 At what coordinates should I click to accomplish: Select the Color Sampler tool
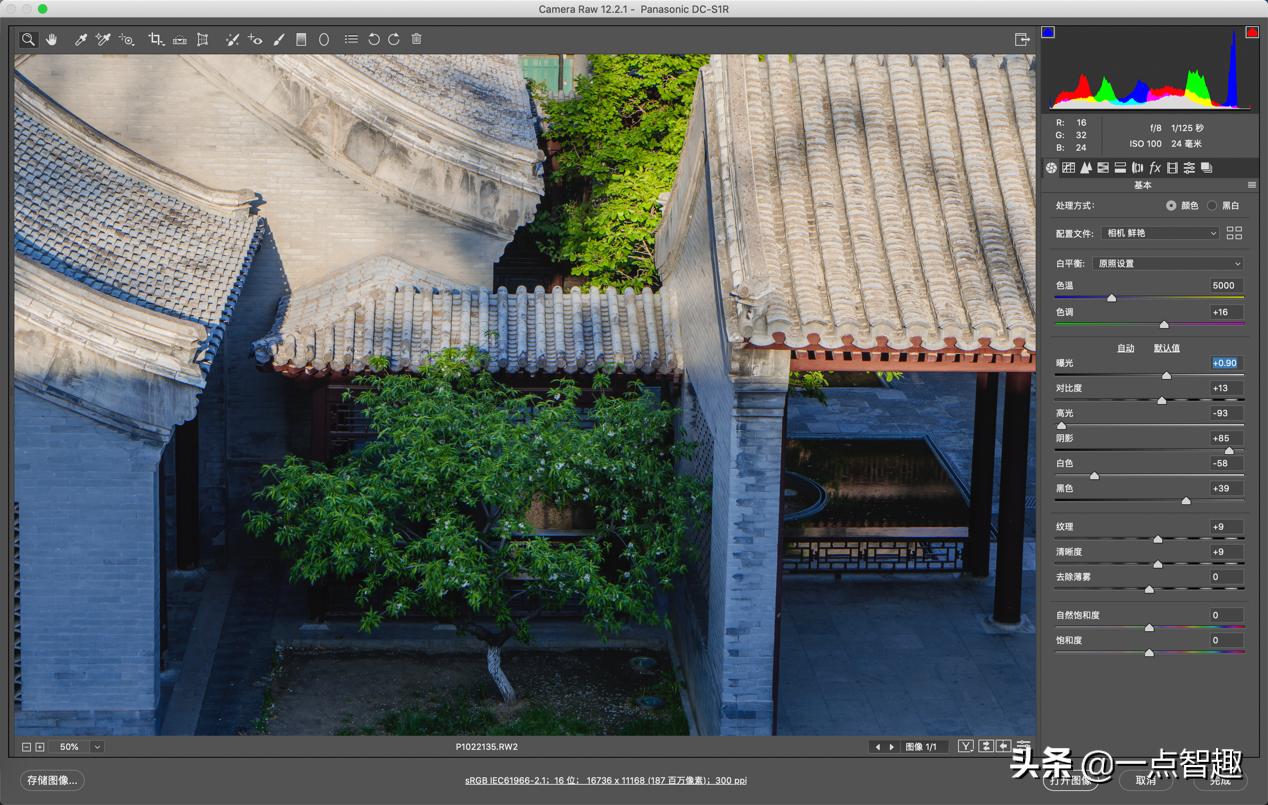click(103, 39)
